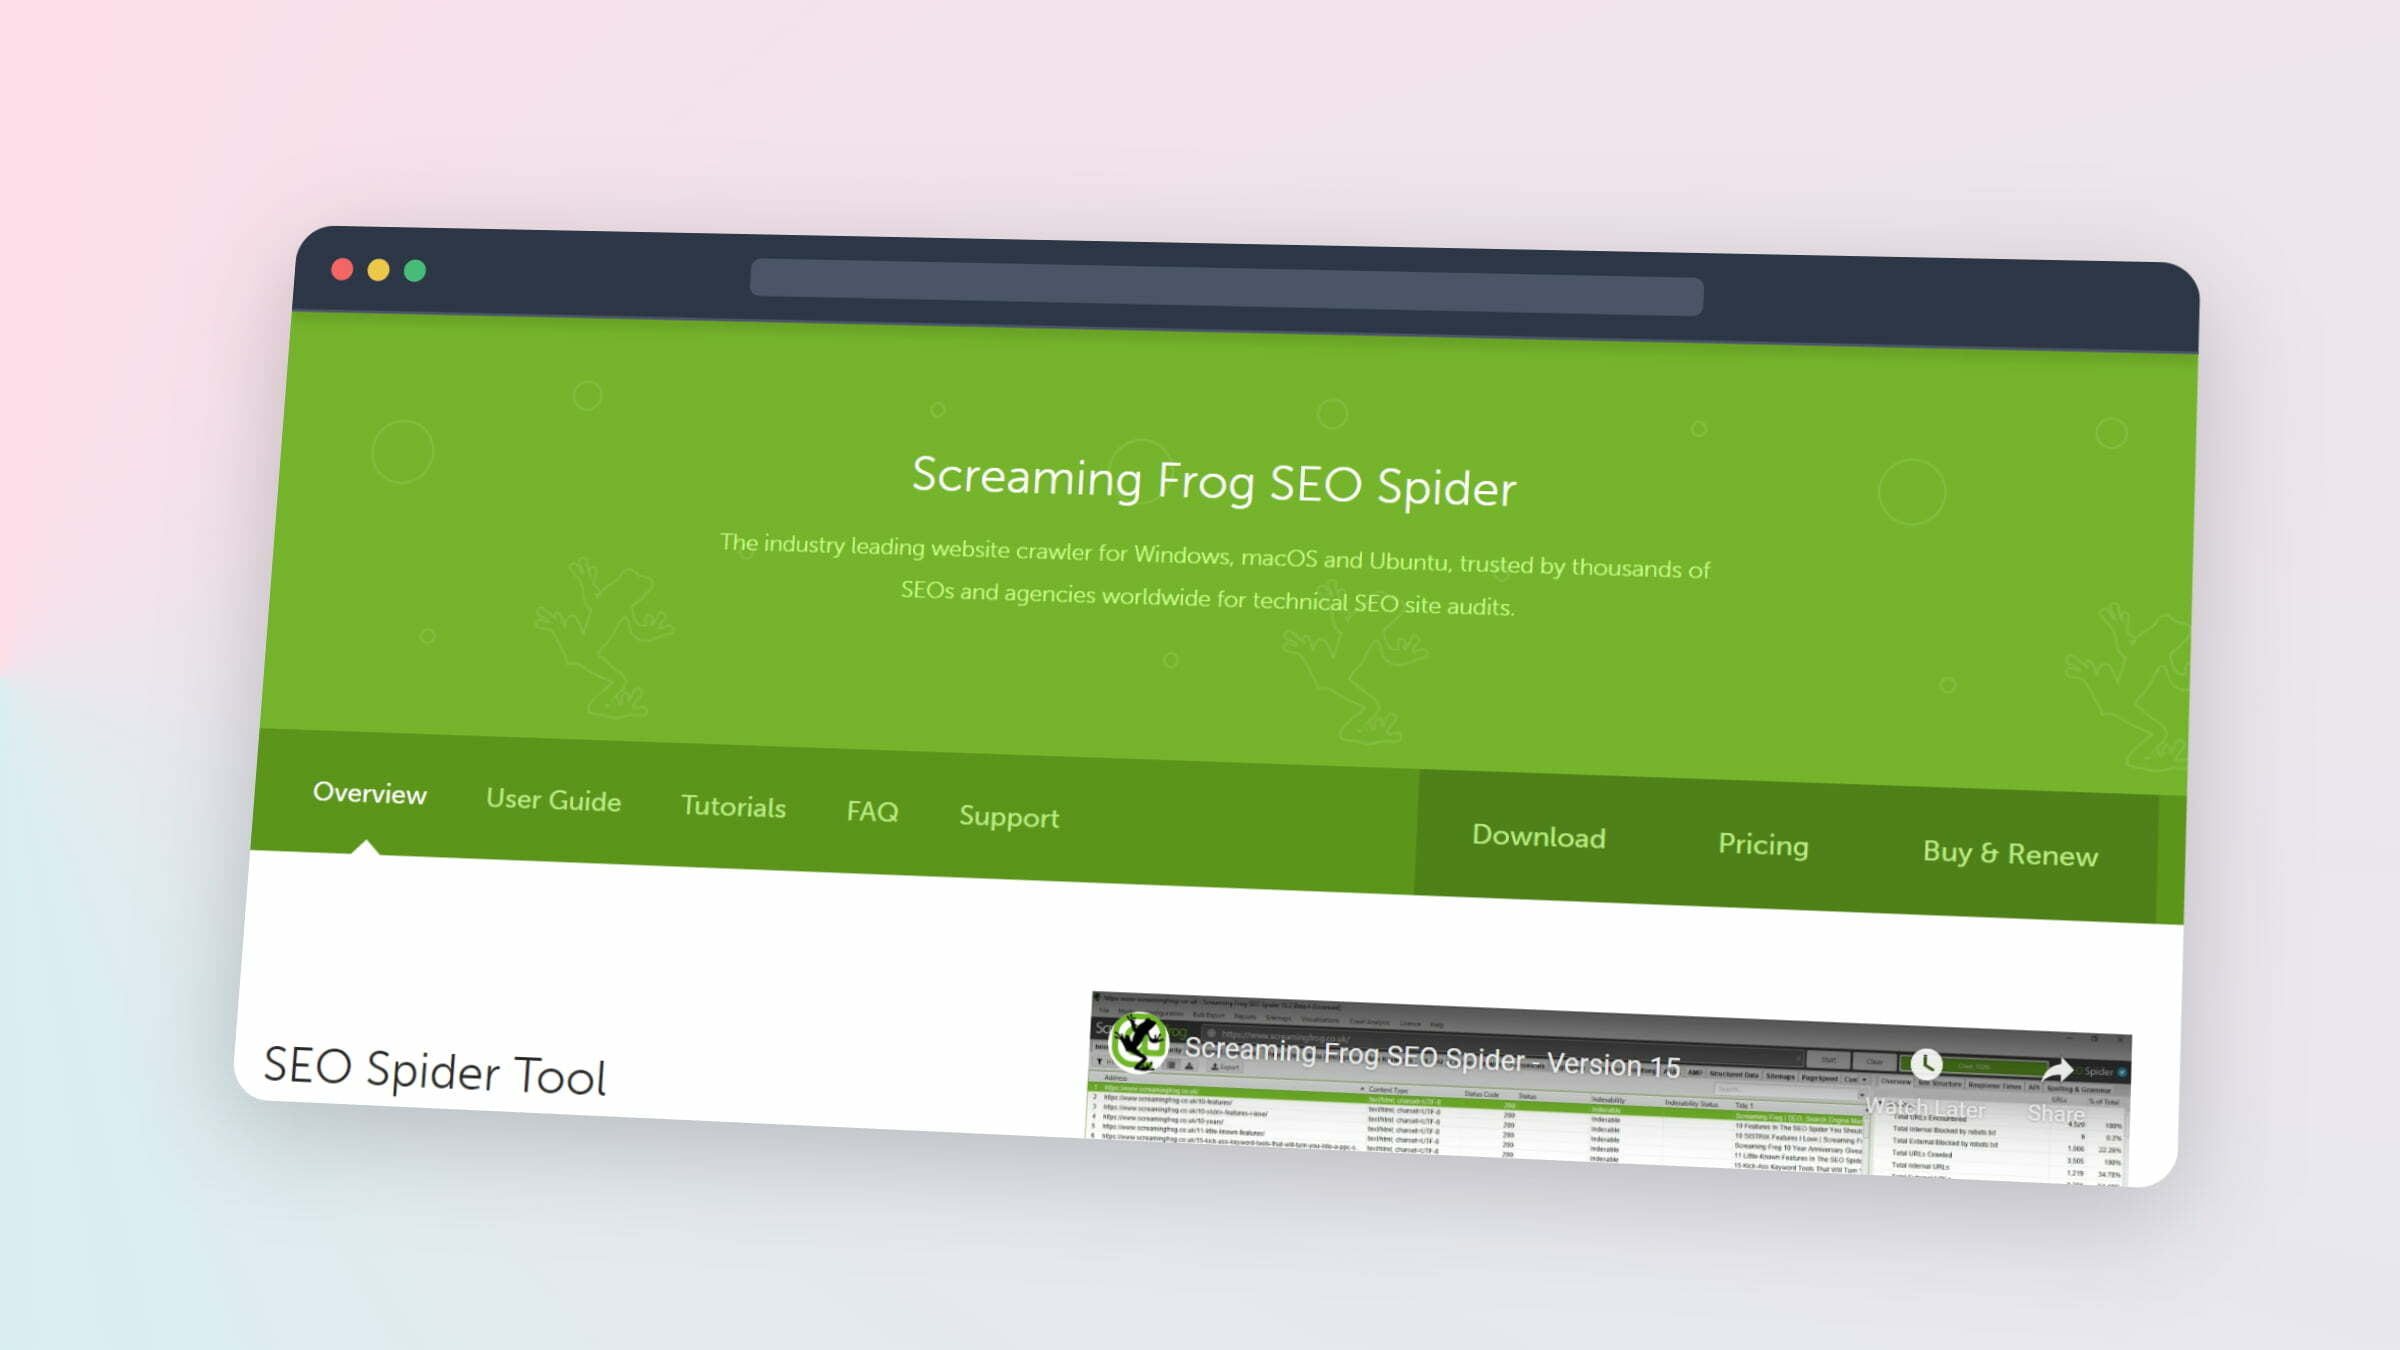Select the Overview tab
The image size is (2400, 1350).
(x=369, y=795)
